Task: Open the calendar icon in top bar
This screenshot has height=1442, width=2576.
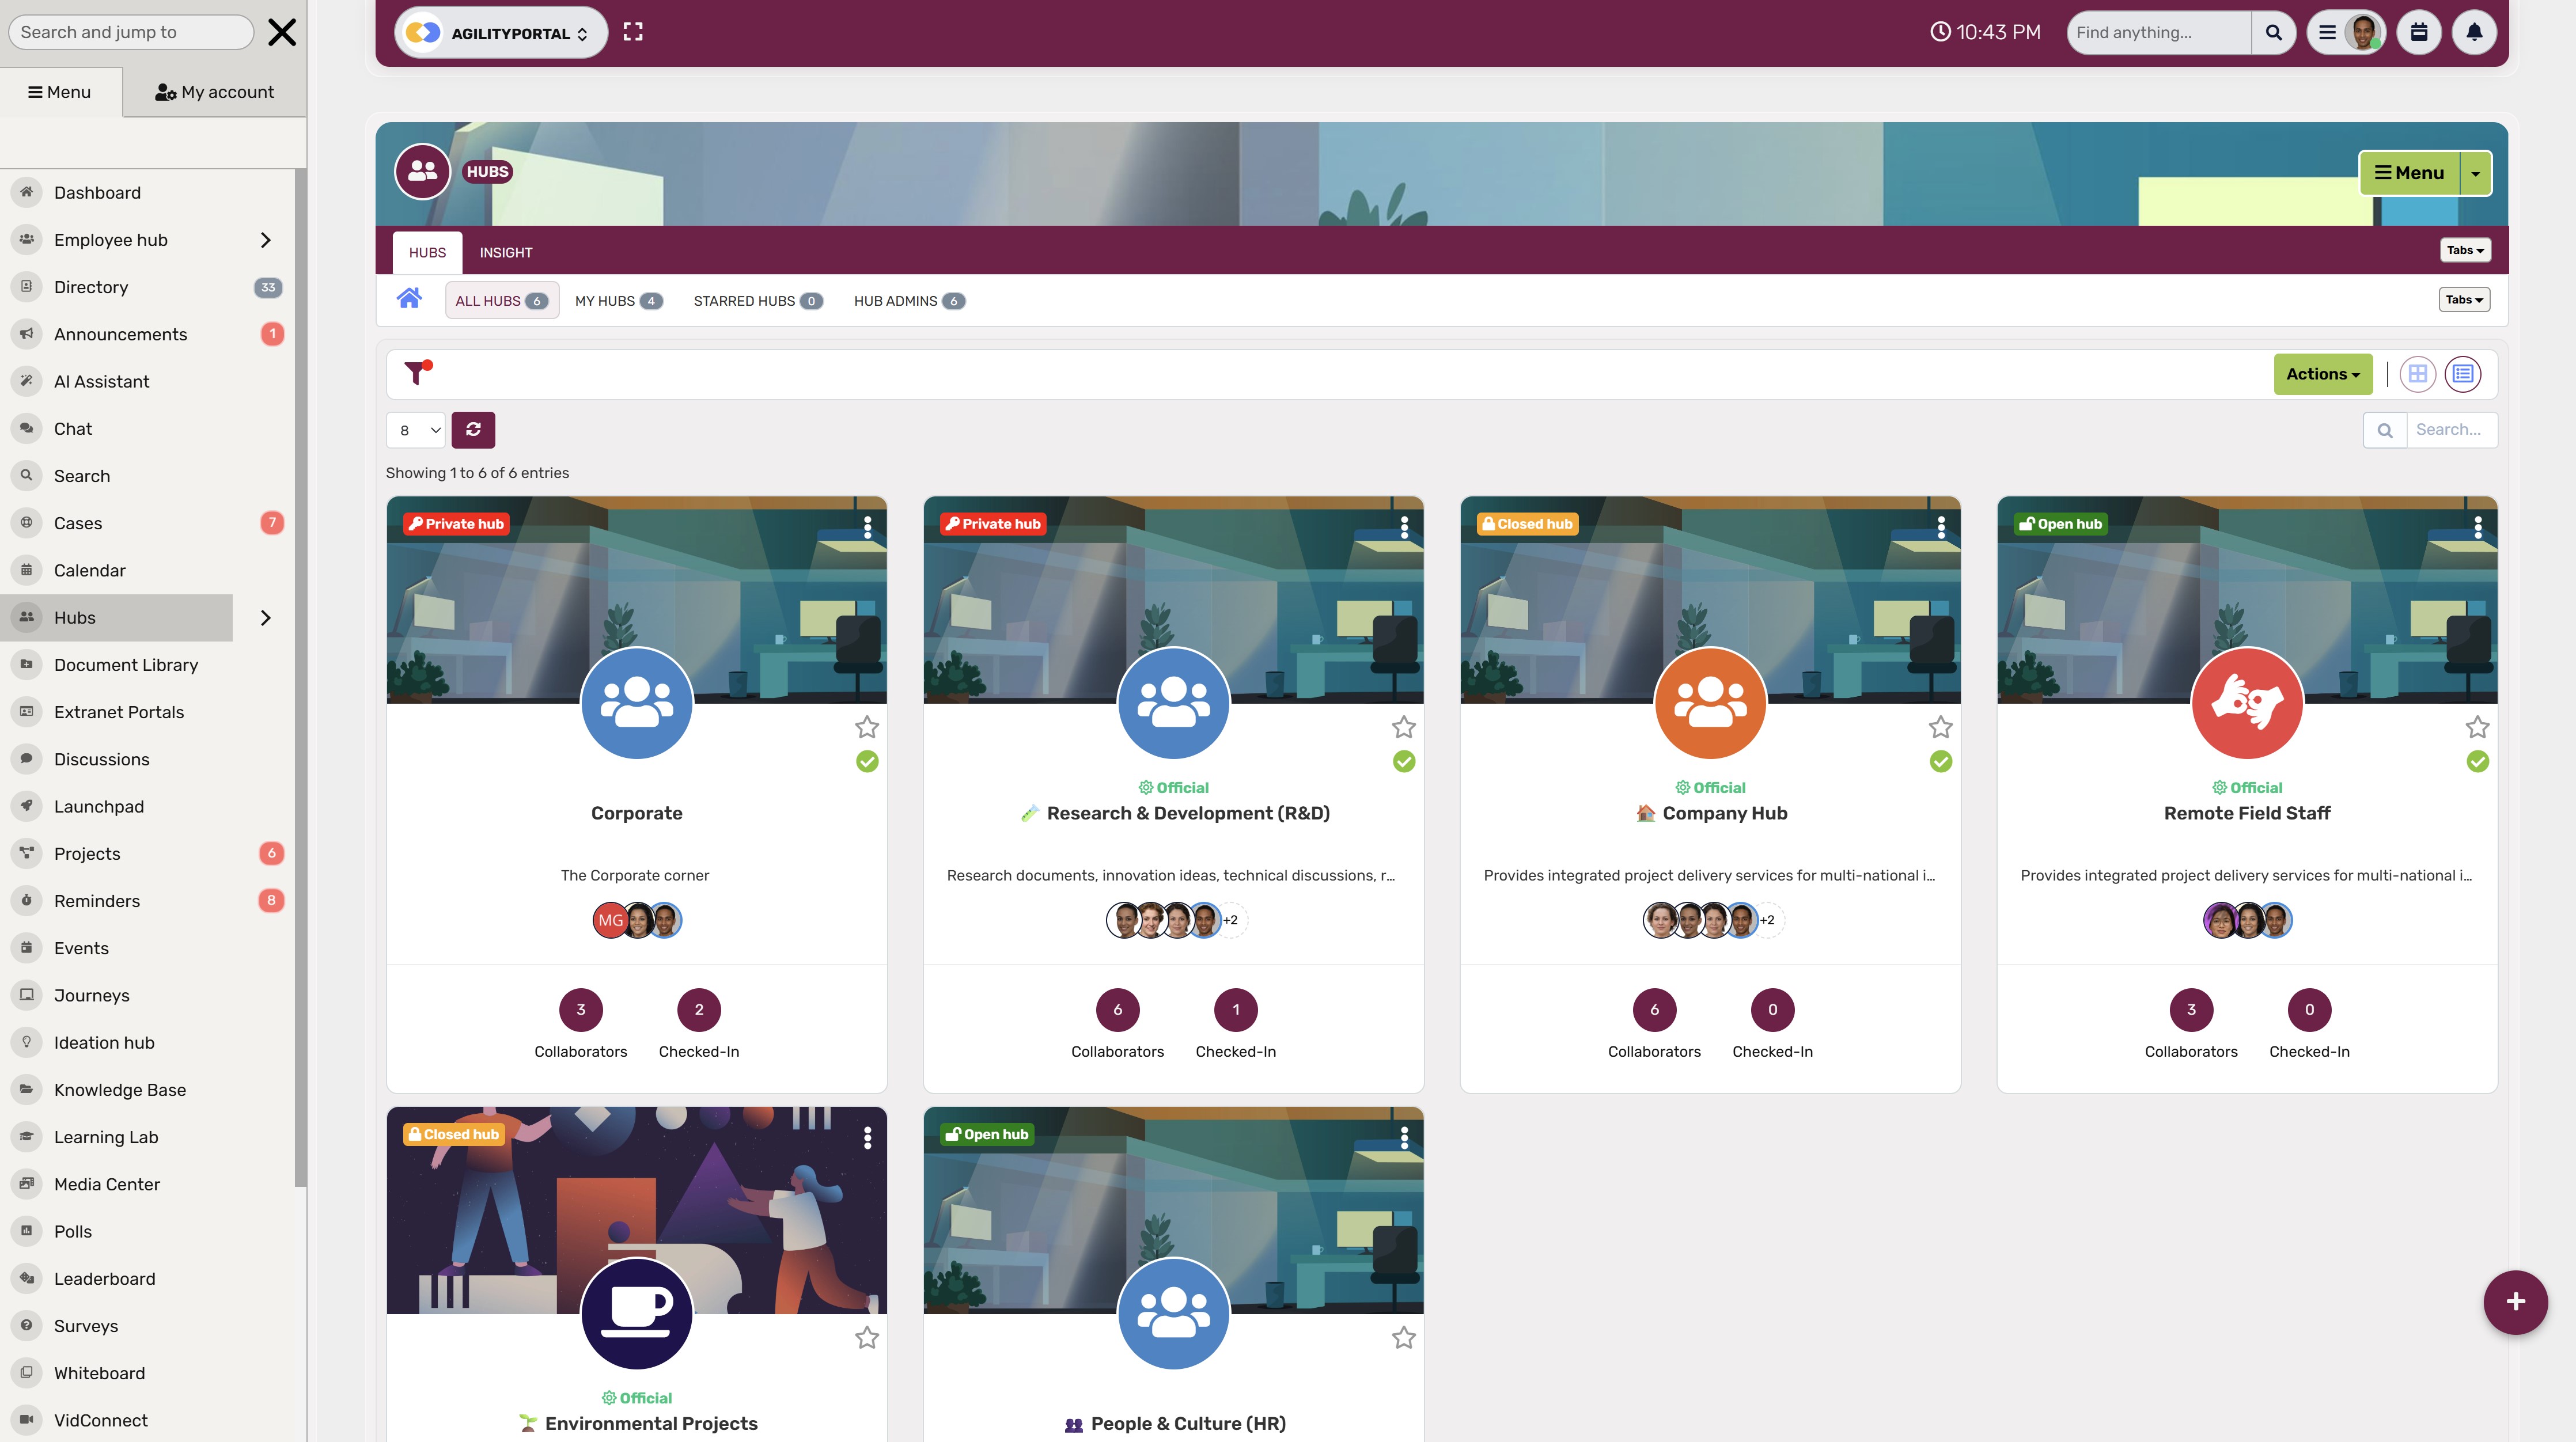Action: [x=2419, y=32]
